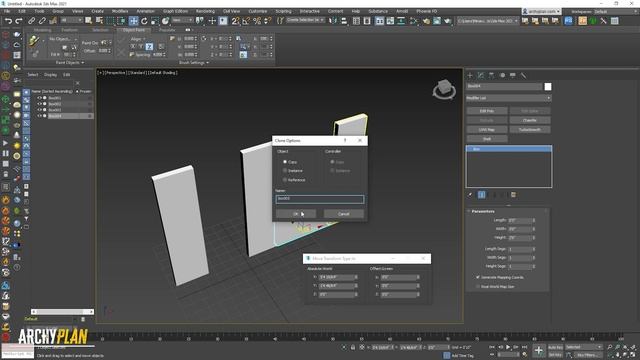Screen dimensions: 640x360
Task: Apply the Shell modifier button
Action: point(487,139)
